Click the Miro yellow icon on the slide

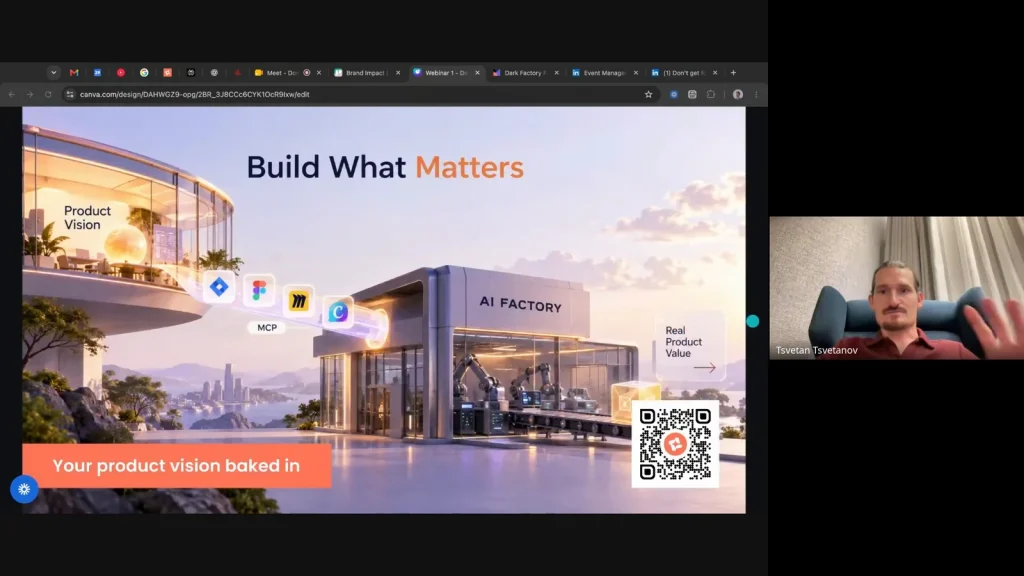[298, 300]
